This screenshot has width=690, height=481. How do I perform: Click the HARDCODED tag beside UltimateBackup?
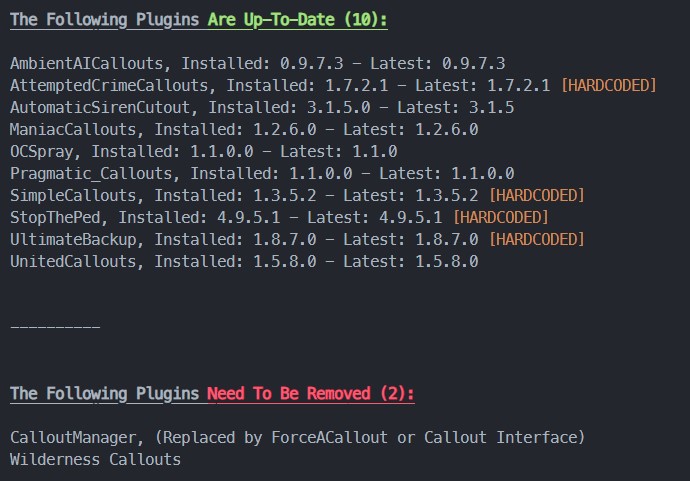[537, 239]
